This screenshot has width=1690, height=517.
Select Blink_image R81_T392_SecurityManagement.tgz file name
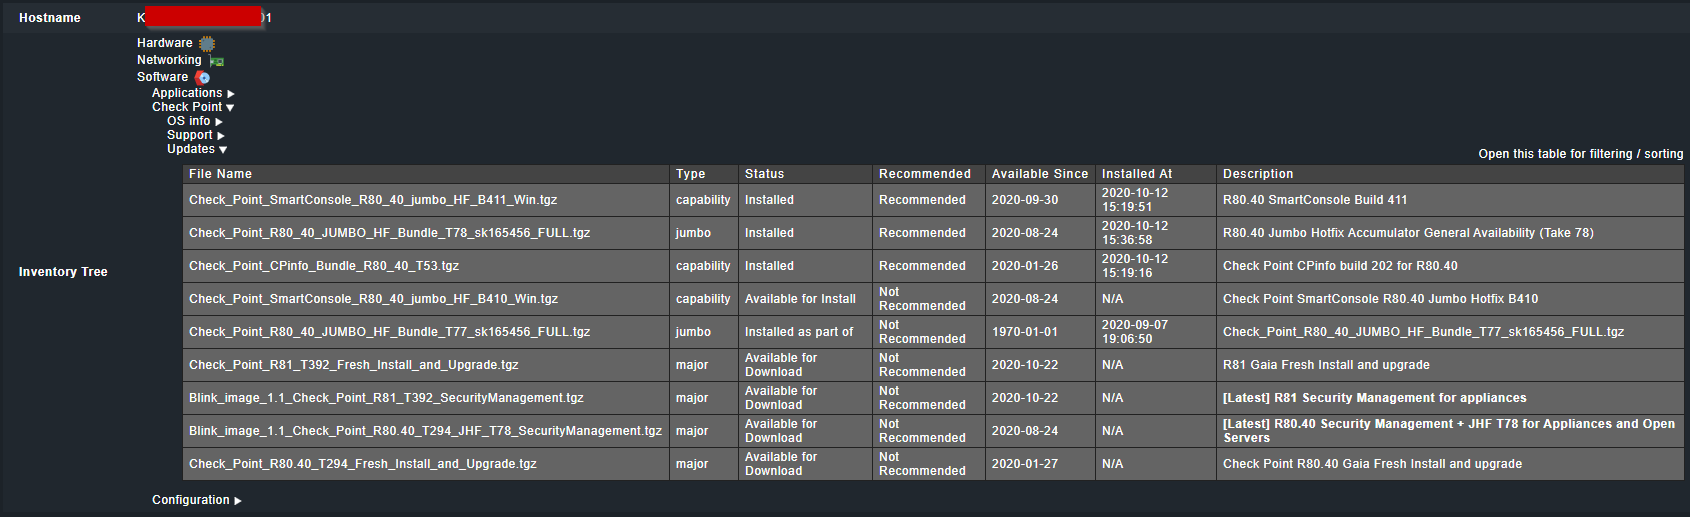tap(386, 398)
